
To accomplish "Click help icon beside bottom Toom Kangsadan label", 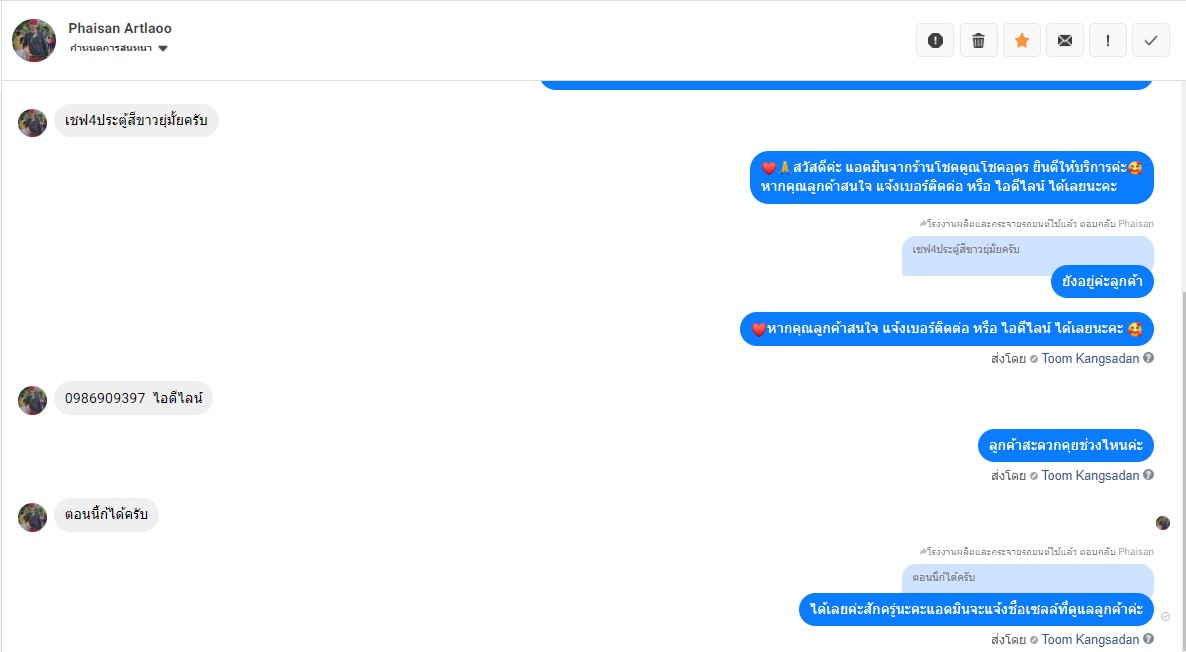I will 1148,639.
